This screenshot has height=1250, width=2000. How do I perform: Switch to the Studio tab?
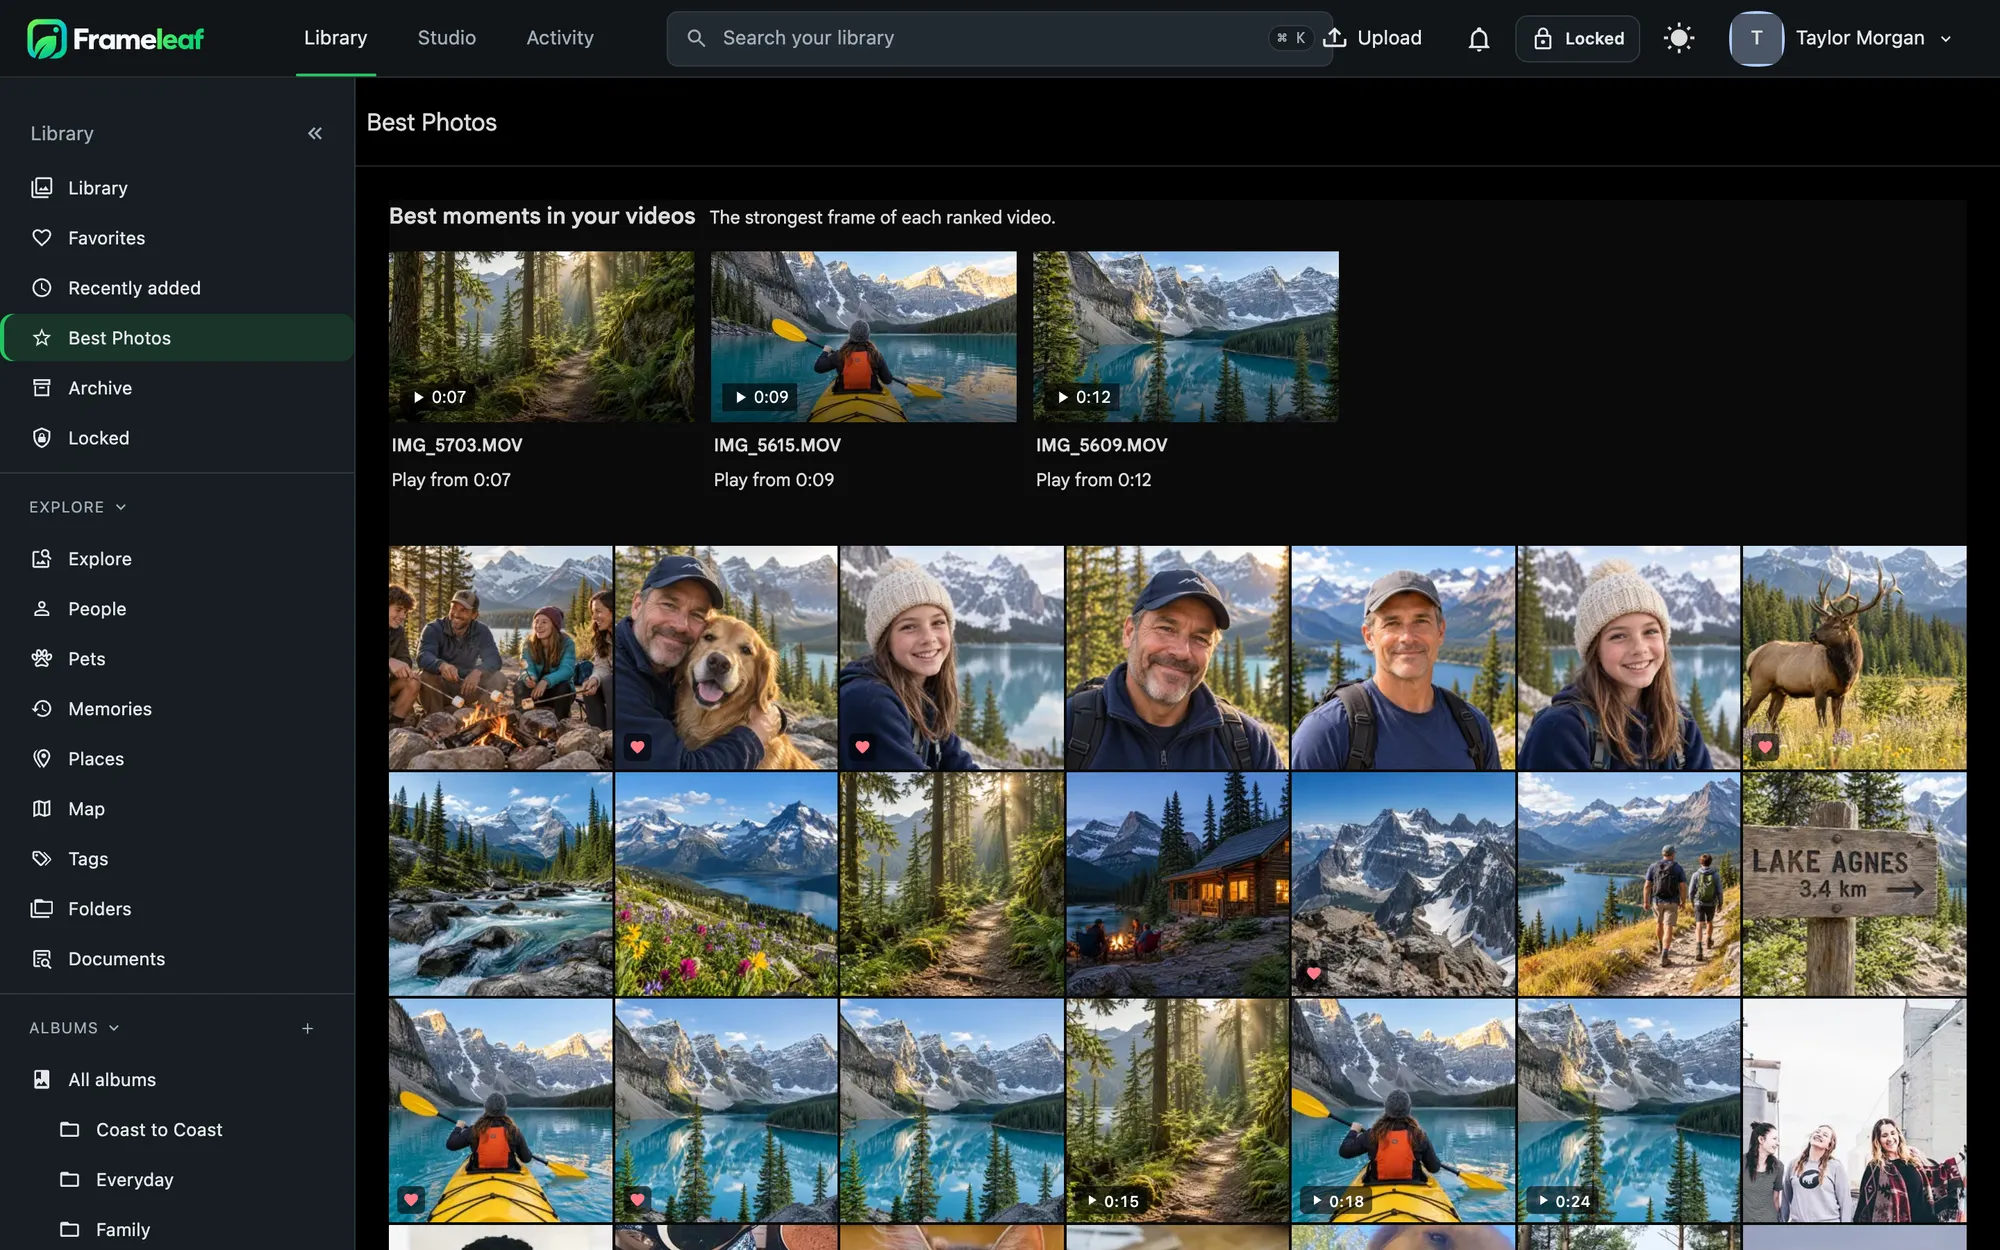[x=446, y=38]
